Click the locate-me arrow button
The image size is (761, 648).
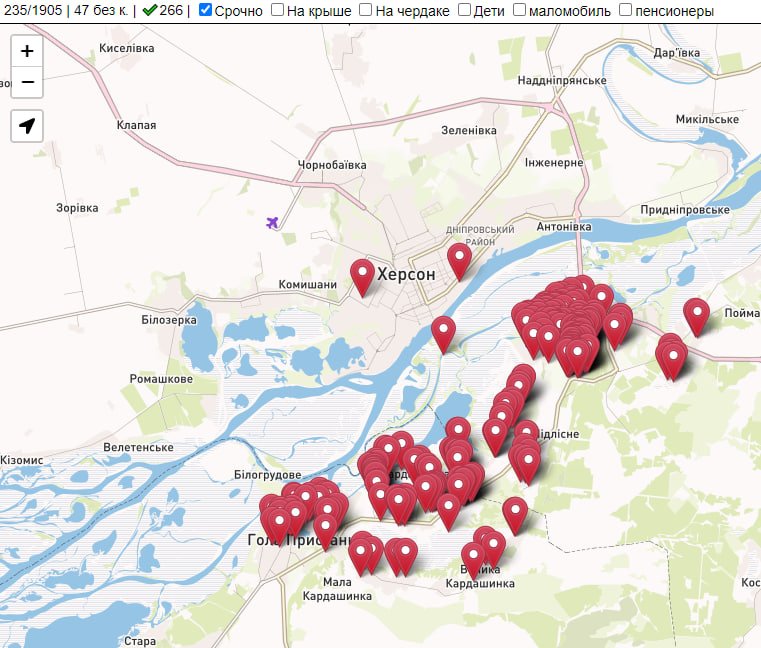(27, 126)
